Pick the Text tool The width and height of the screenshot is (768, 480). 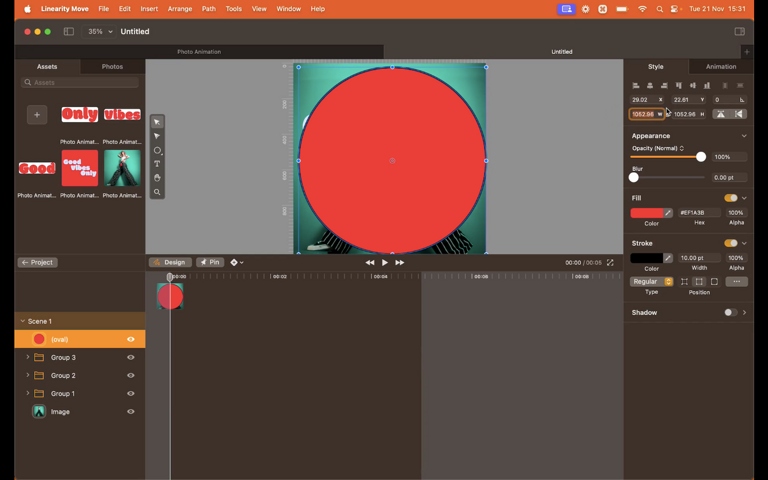point(157,164)
